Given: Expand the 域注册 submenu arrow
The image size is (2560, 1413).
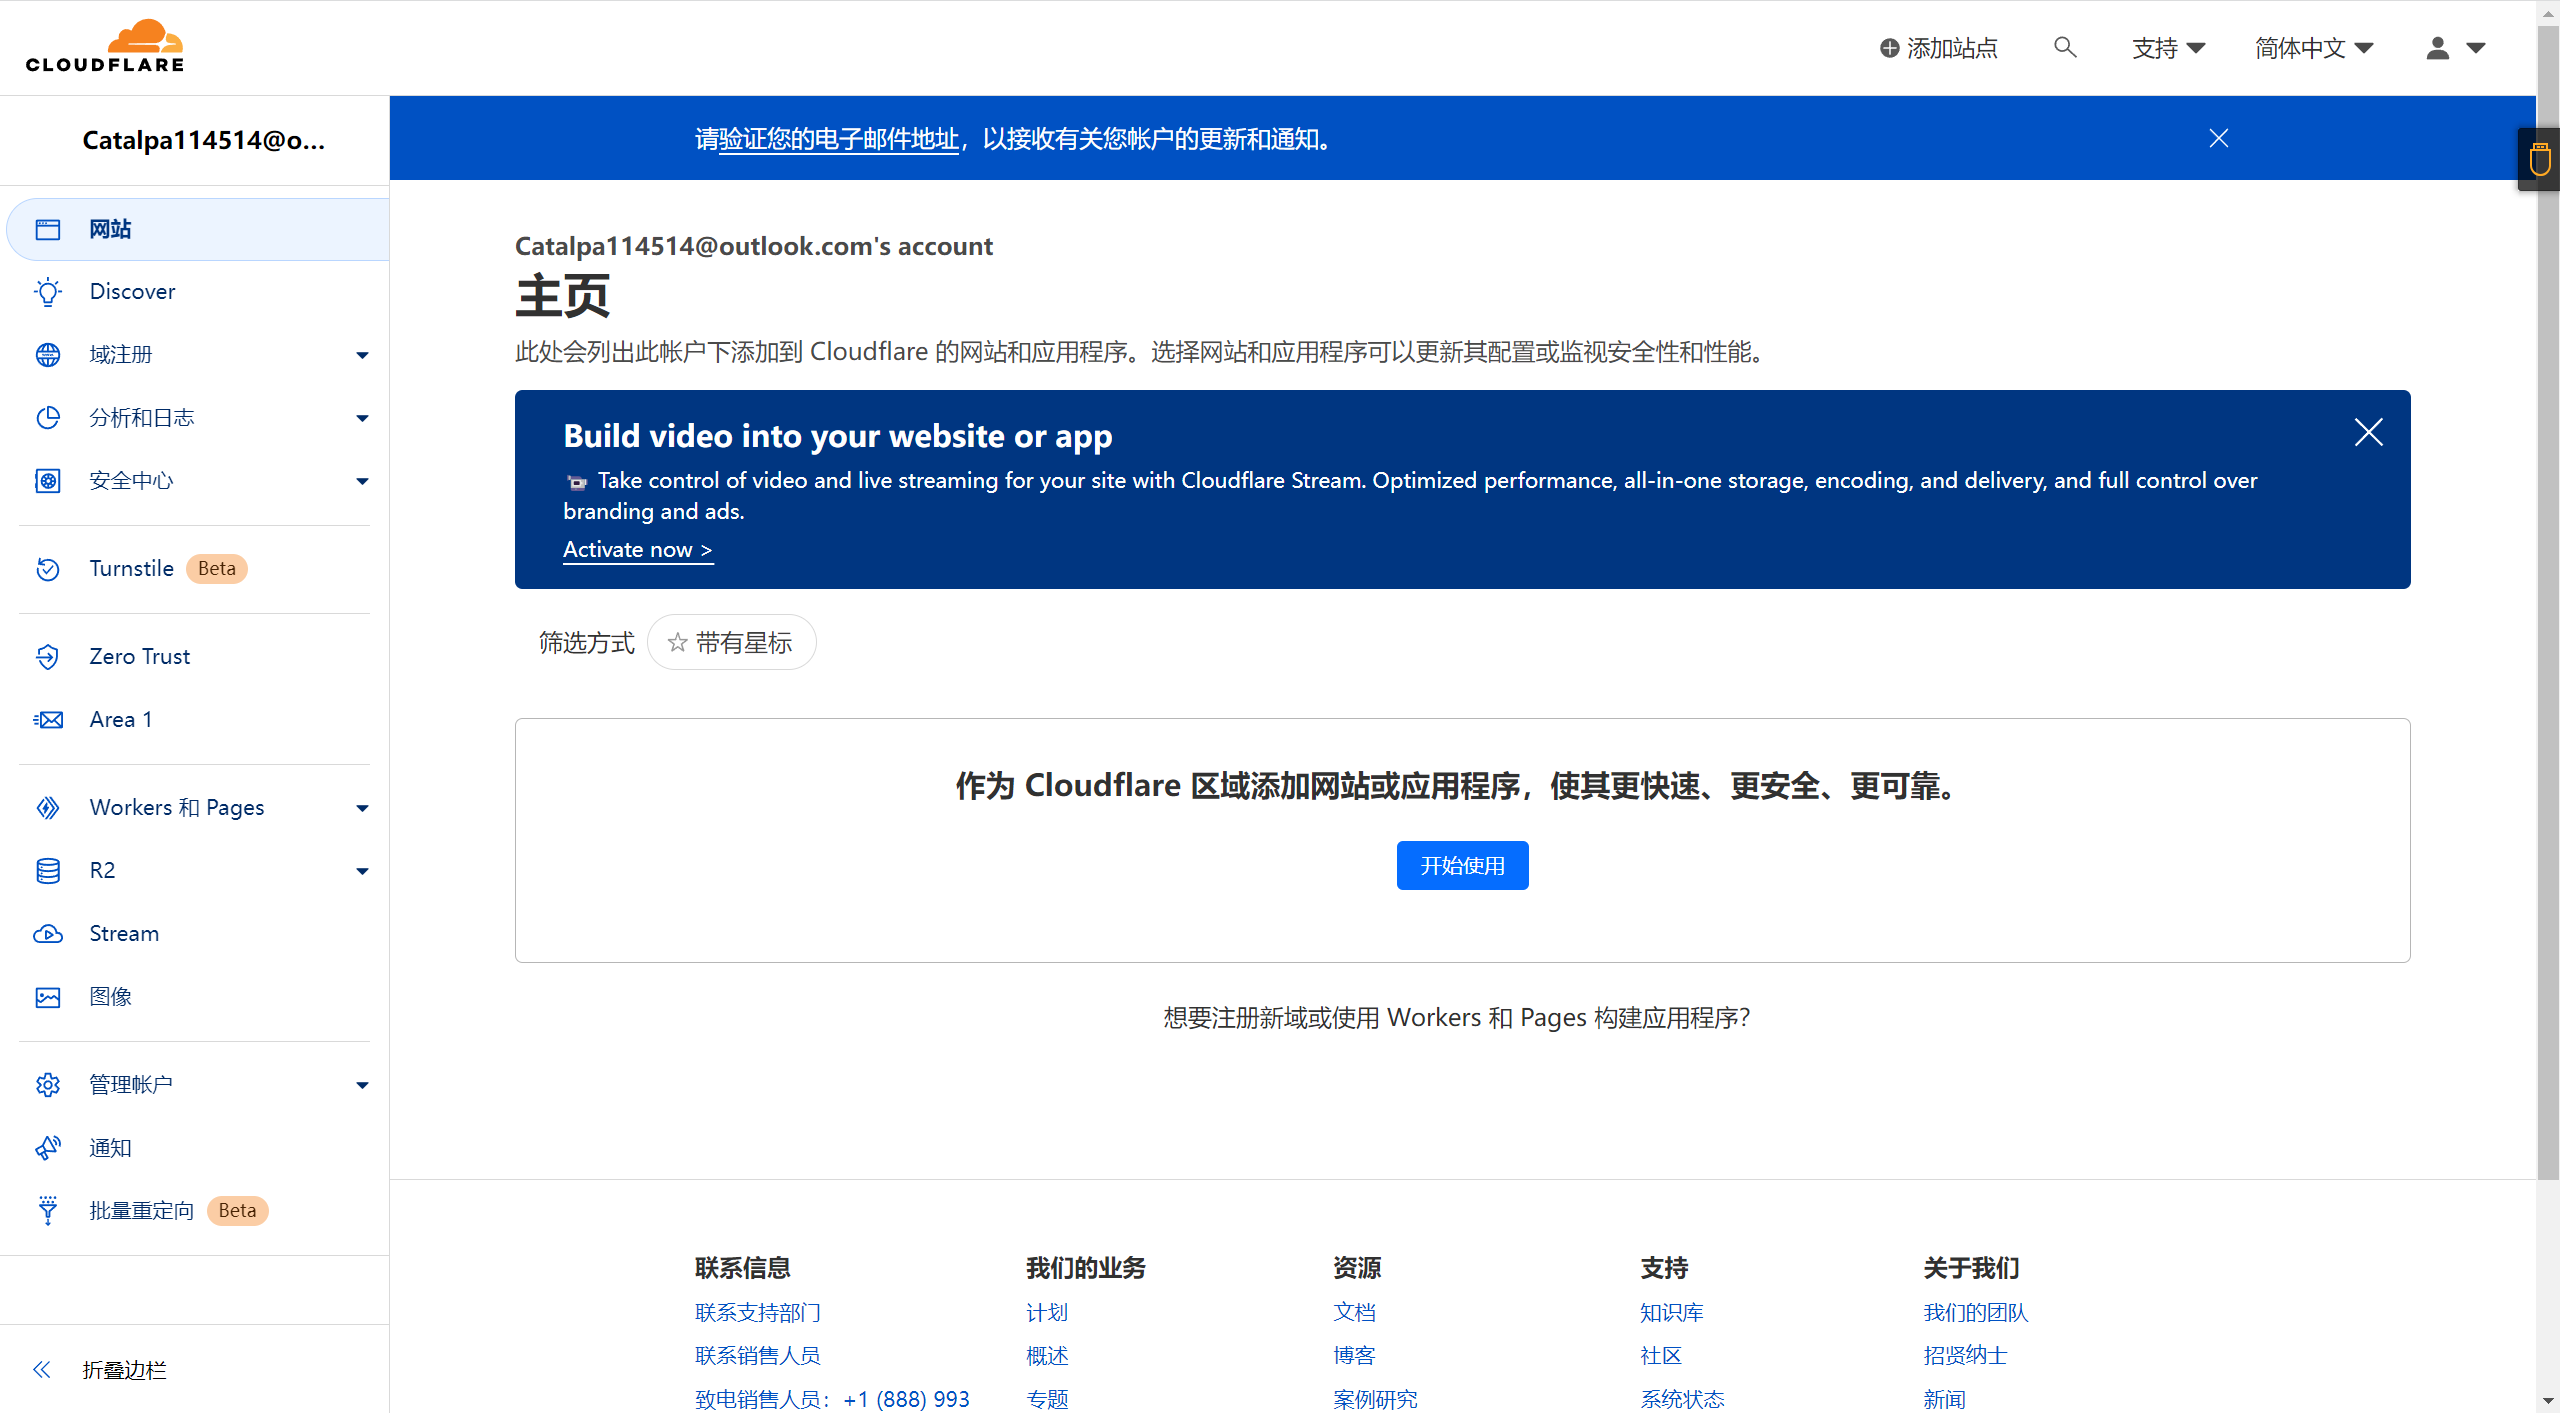Looking at the screenshot, I should tap(362, 355).
